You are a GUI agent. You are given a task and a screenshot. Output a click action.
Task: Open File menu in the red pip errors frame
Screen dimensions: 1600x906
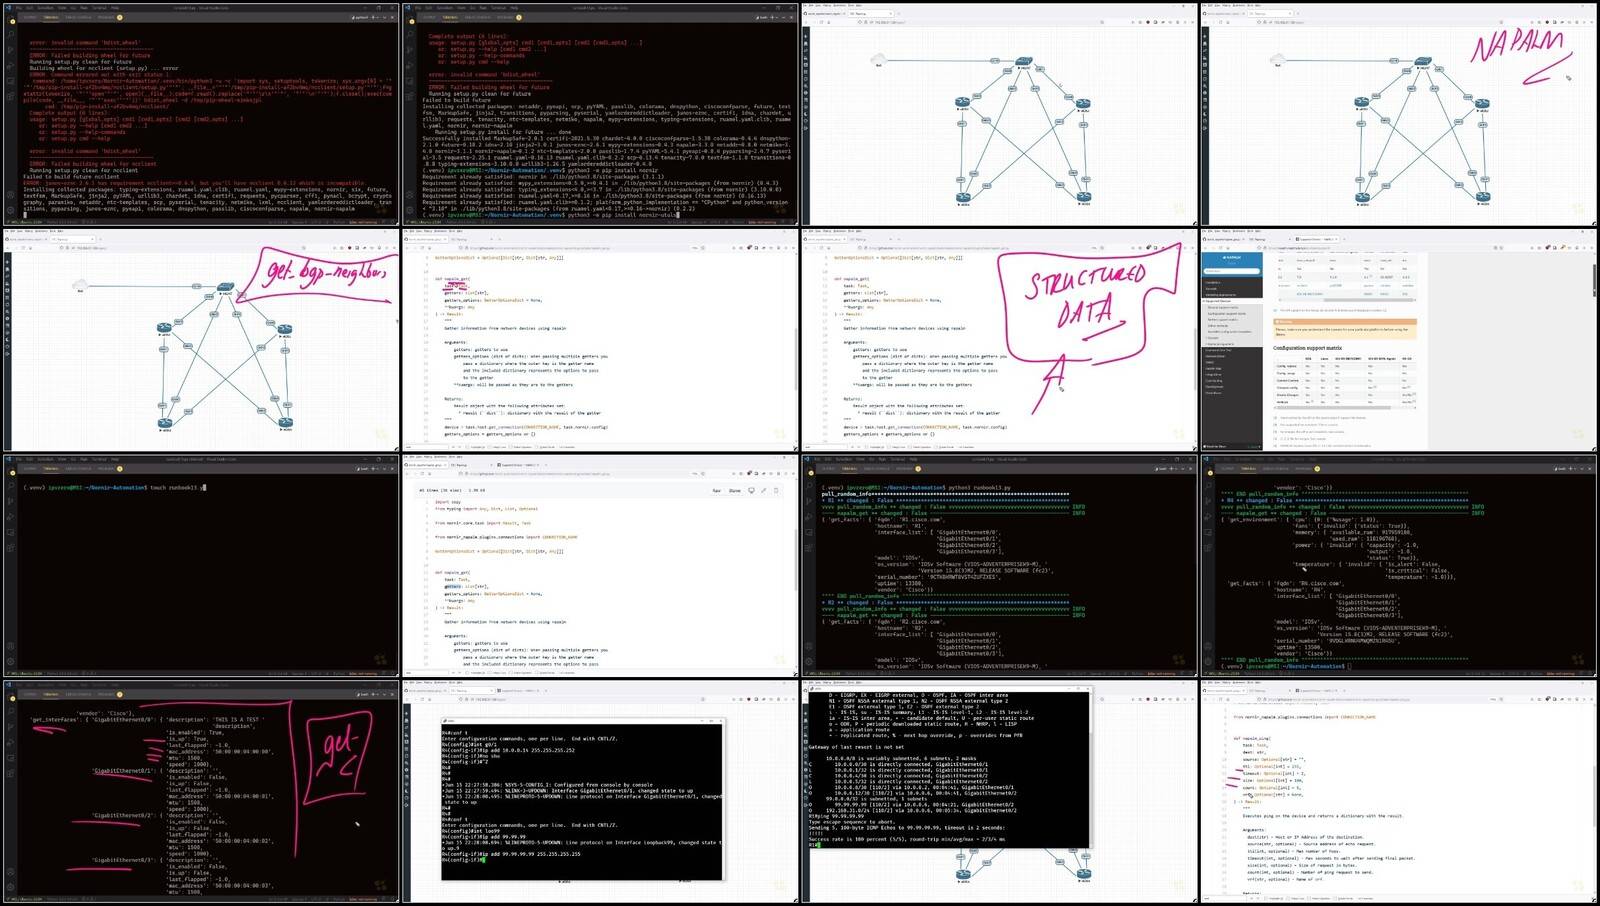(18, 7)
